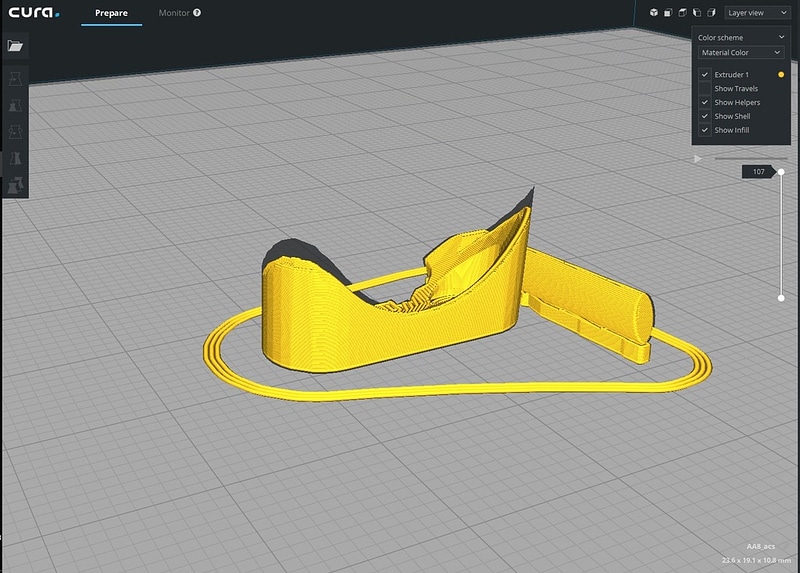Switch camera to front view icon

click(x=668, y=13)
